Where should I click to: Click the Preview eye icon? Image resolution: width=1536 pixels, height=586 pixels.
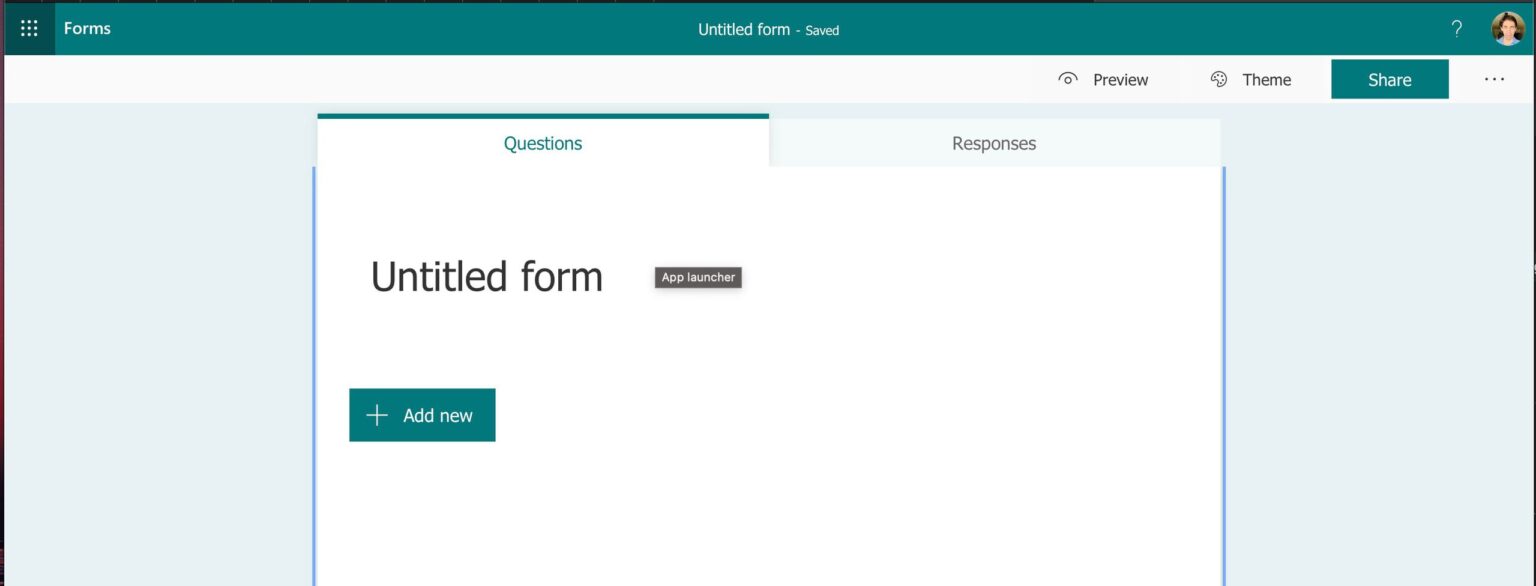[1067, 78]
